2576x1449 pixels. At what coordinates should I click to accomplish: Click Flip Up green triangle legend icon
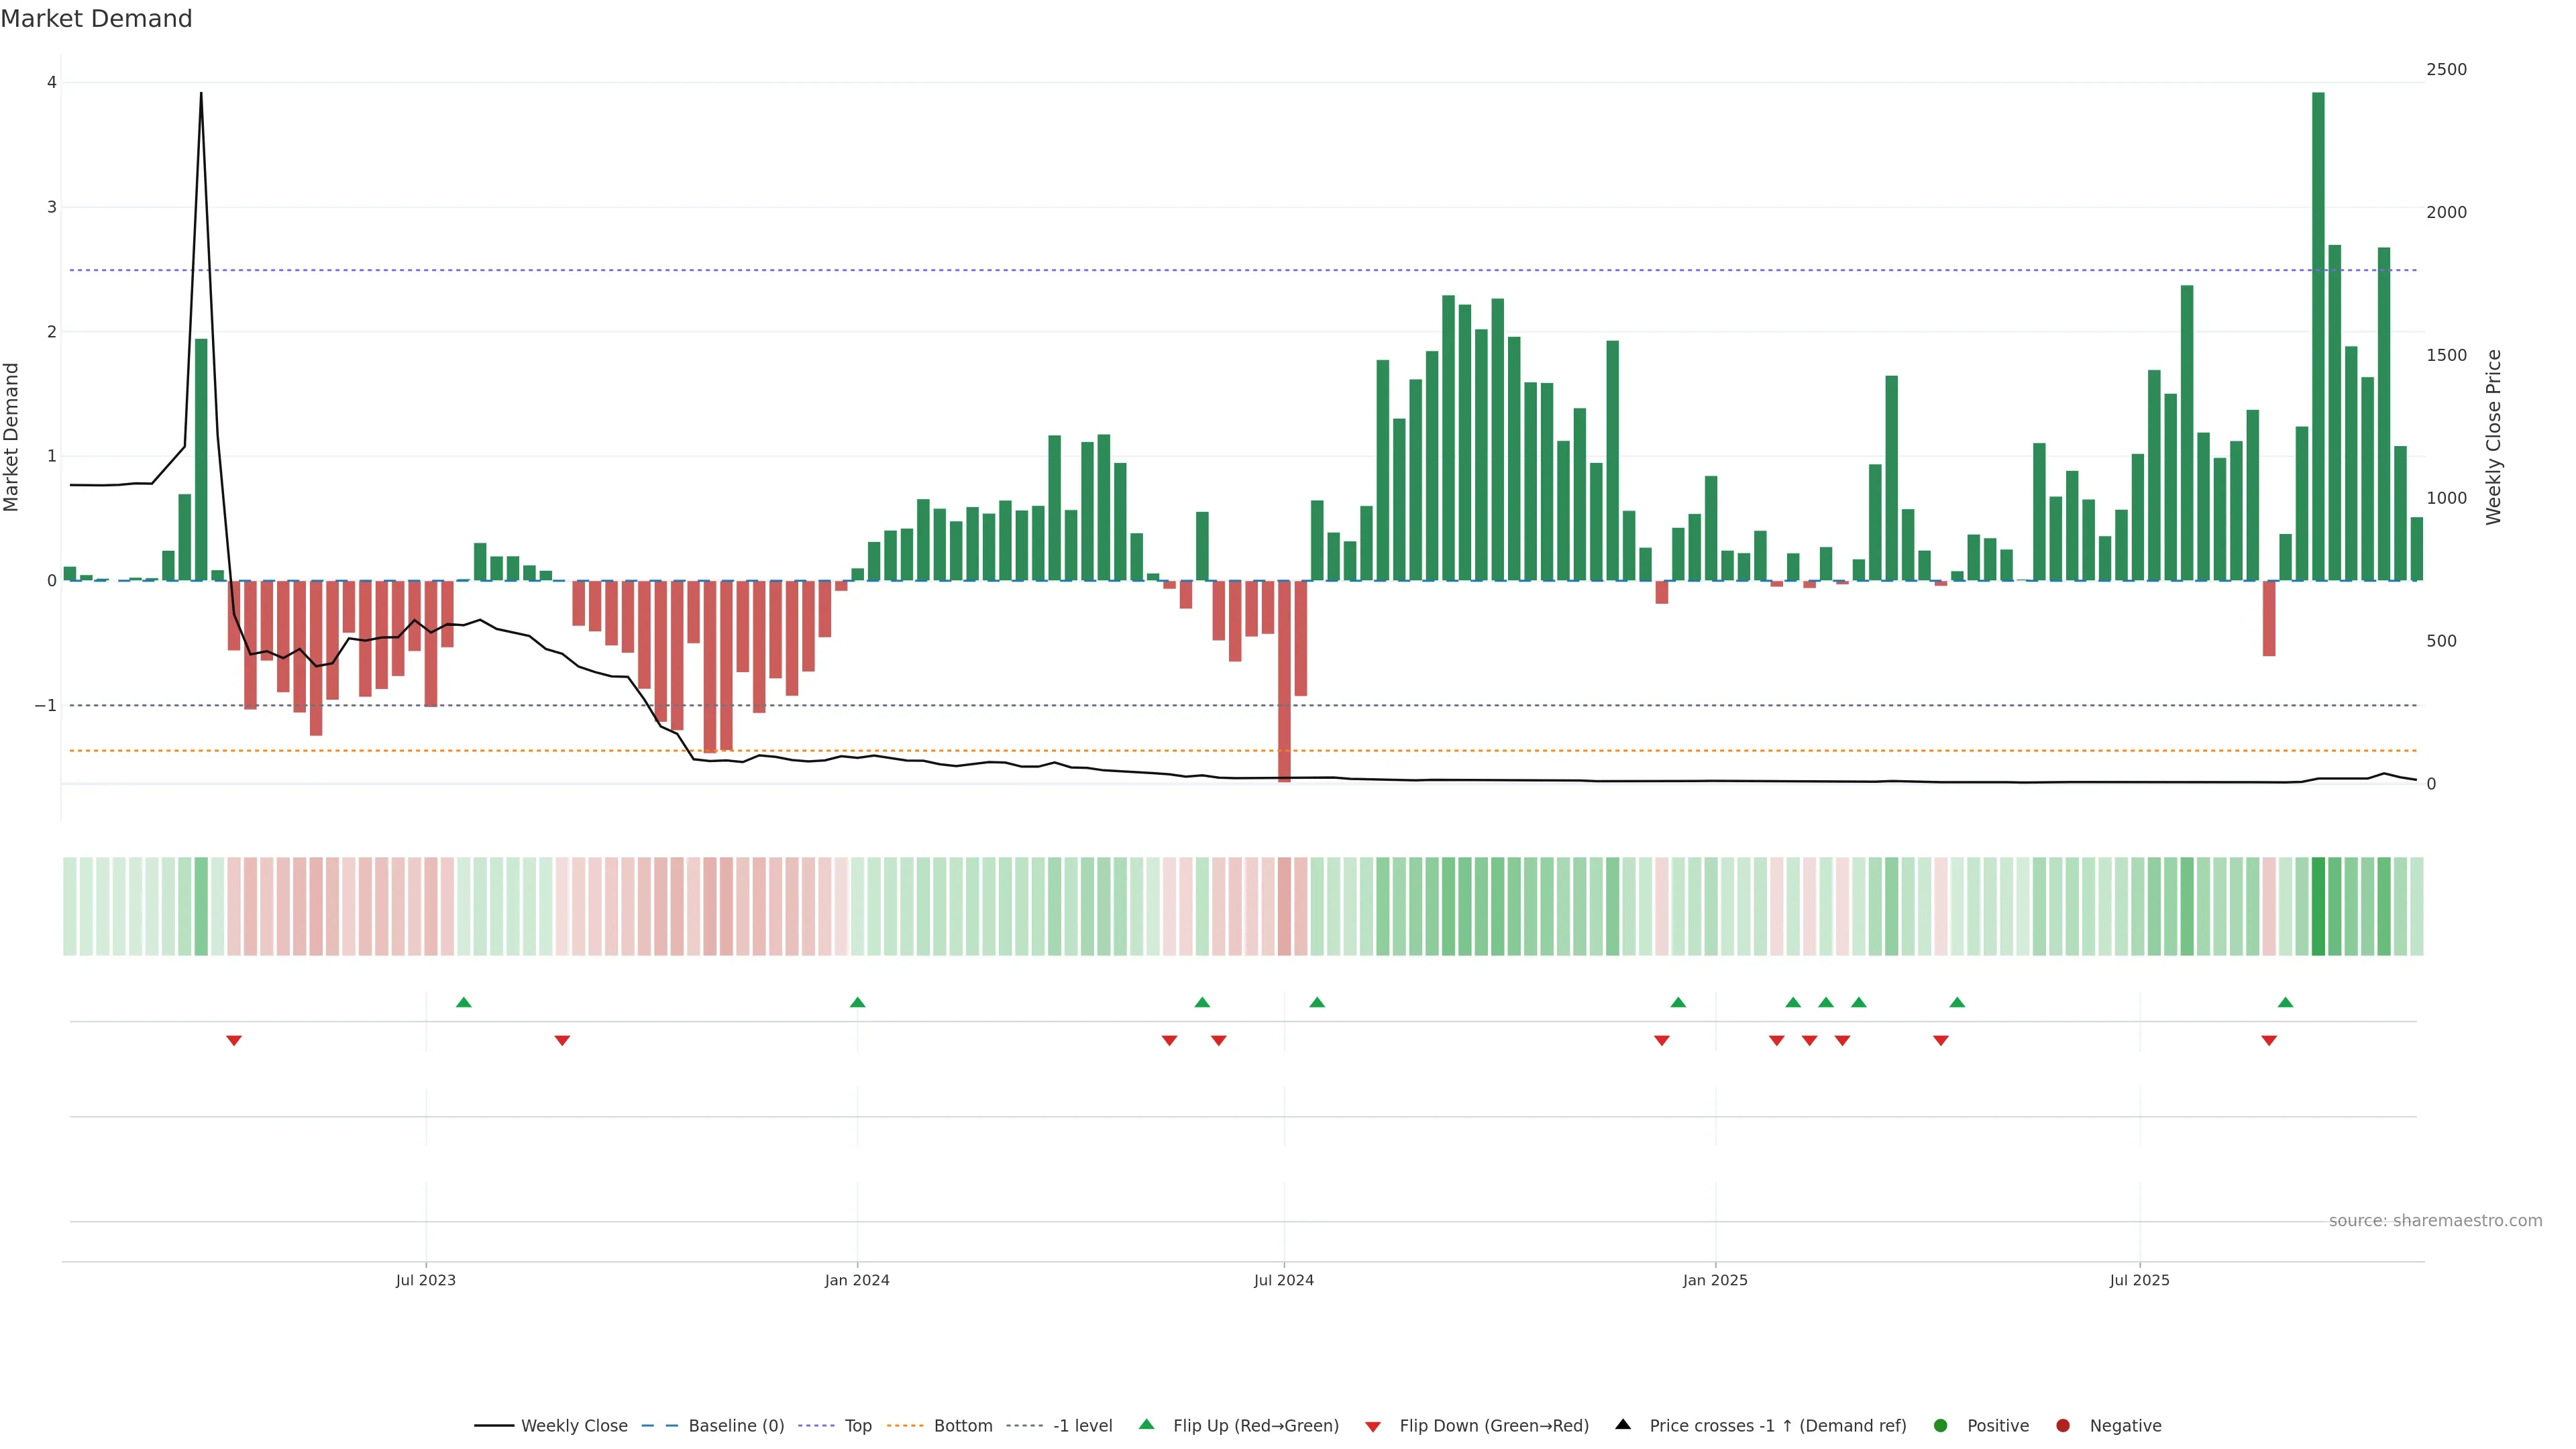(1147, 1425)
